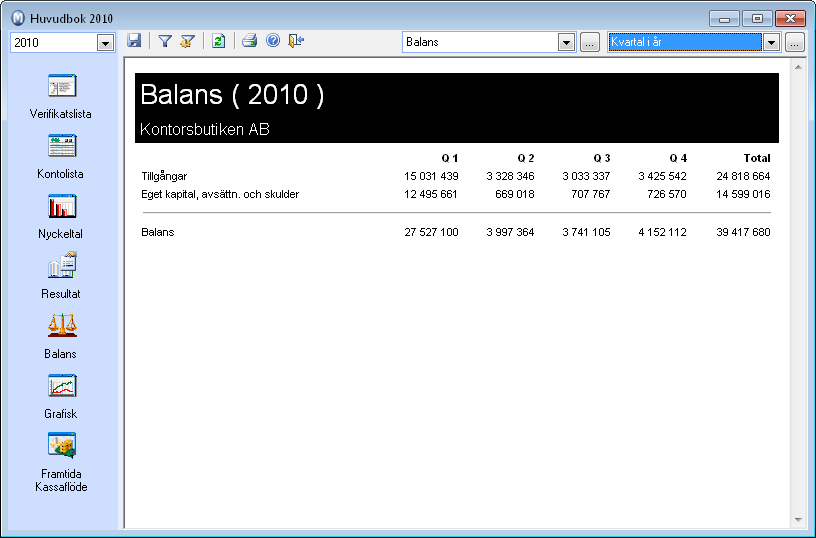The image size is (816, 538).
Task: Click the Balans ( 2010 ) report heading
Action: (232, 95)
